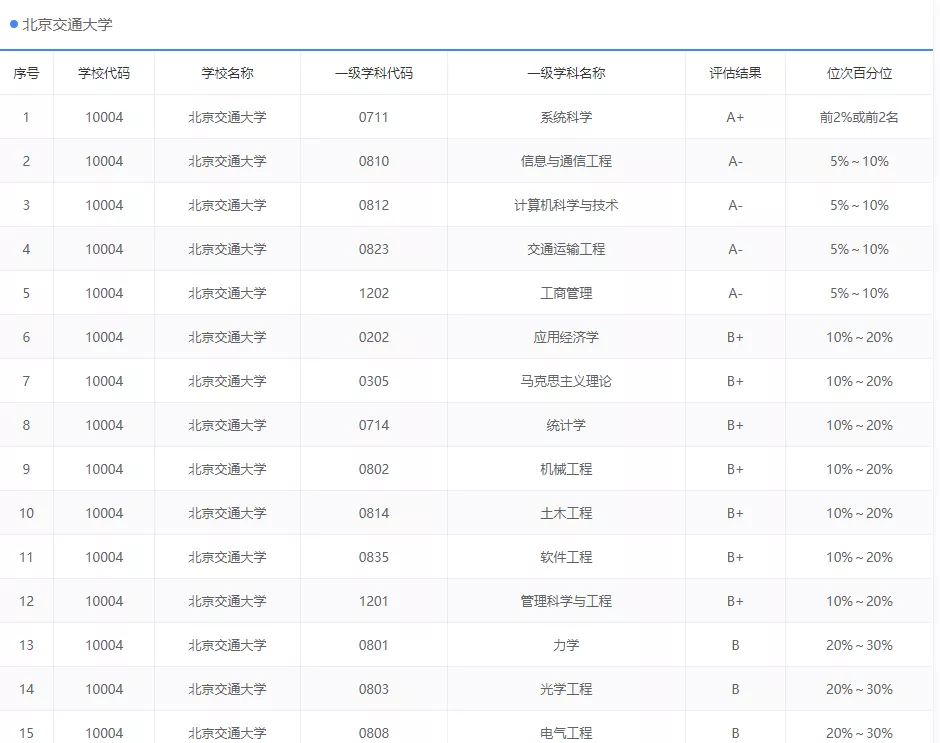
Task: Click the 学校代码 column header
Action: 103,72
